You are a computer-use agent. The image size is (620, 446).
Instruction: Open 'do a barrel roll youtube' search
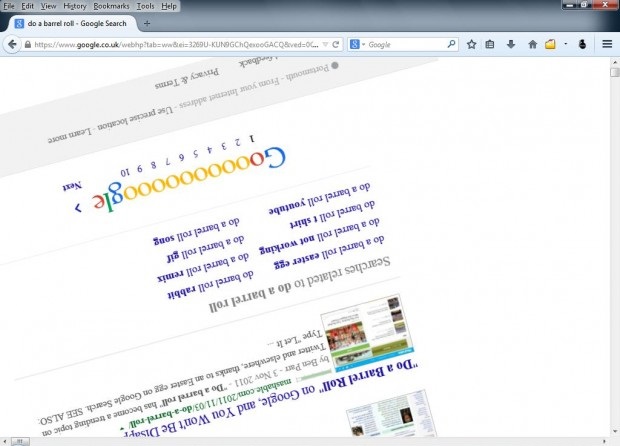point(319,199)
